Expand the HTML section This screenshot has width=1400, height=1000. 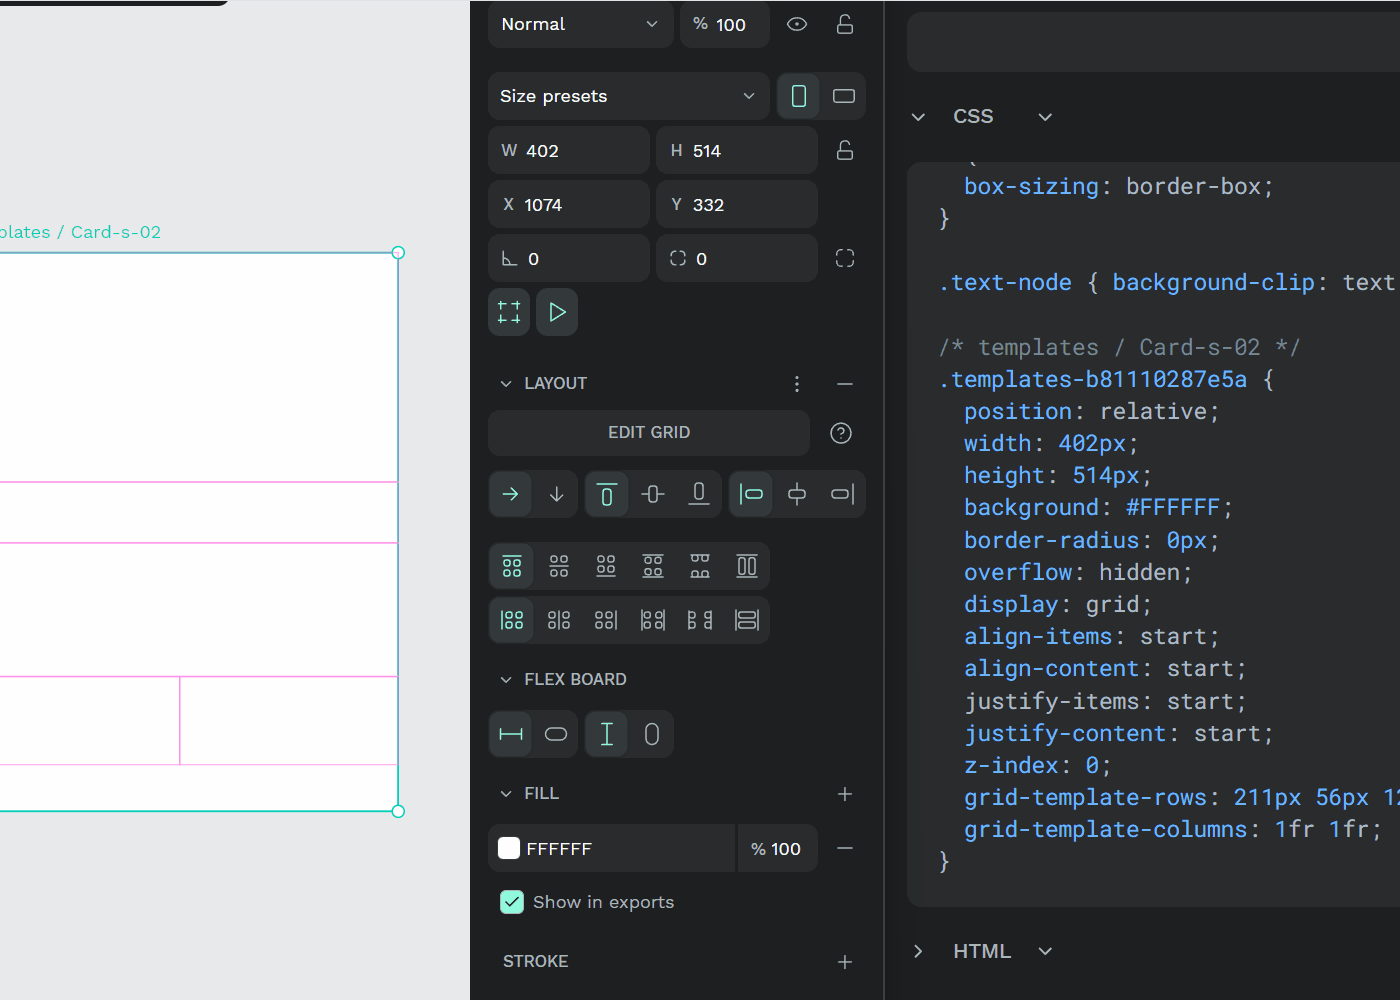point(918,950)
